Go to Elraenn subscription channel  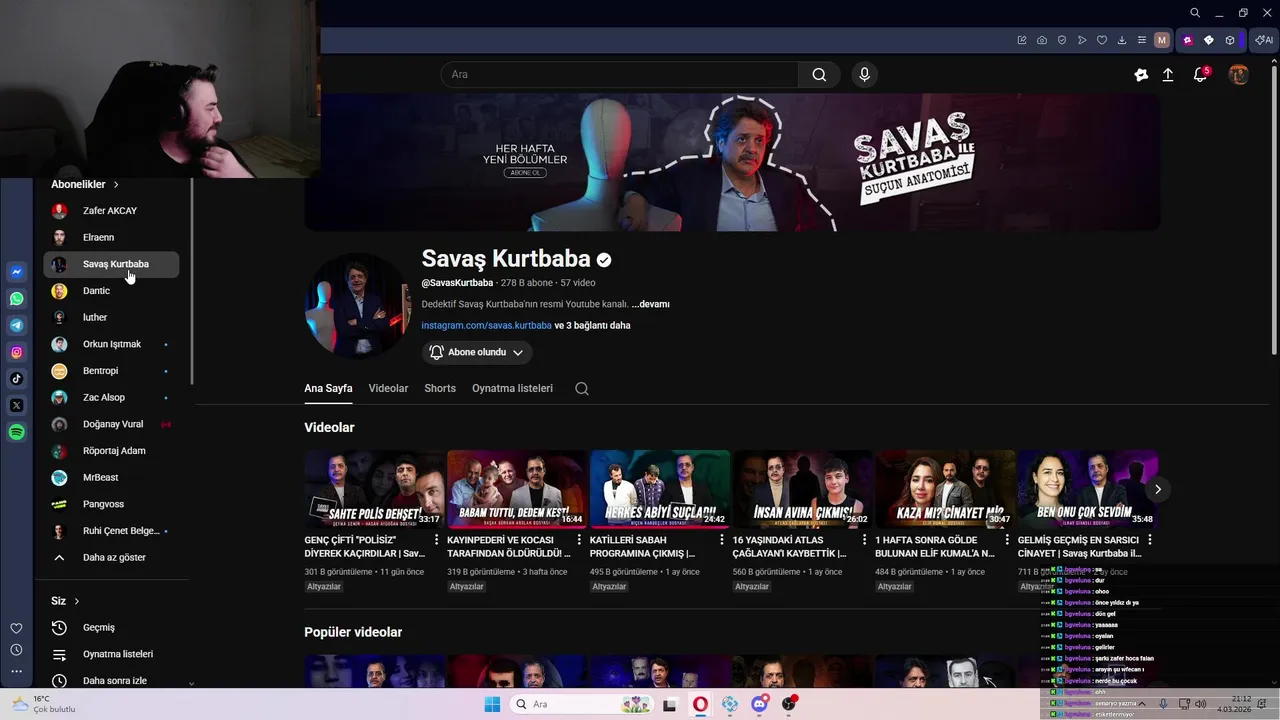click(x=110, y=237)
